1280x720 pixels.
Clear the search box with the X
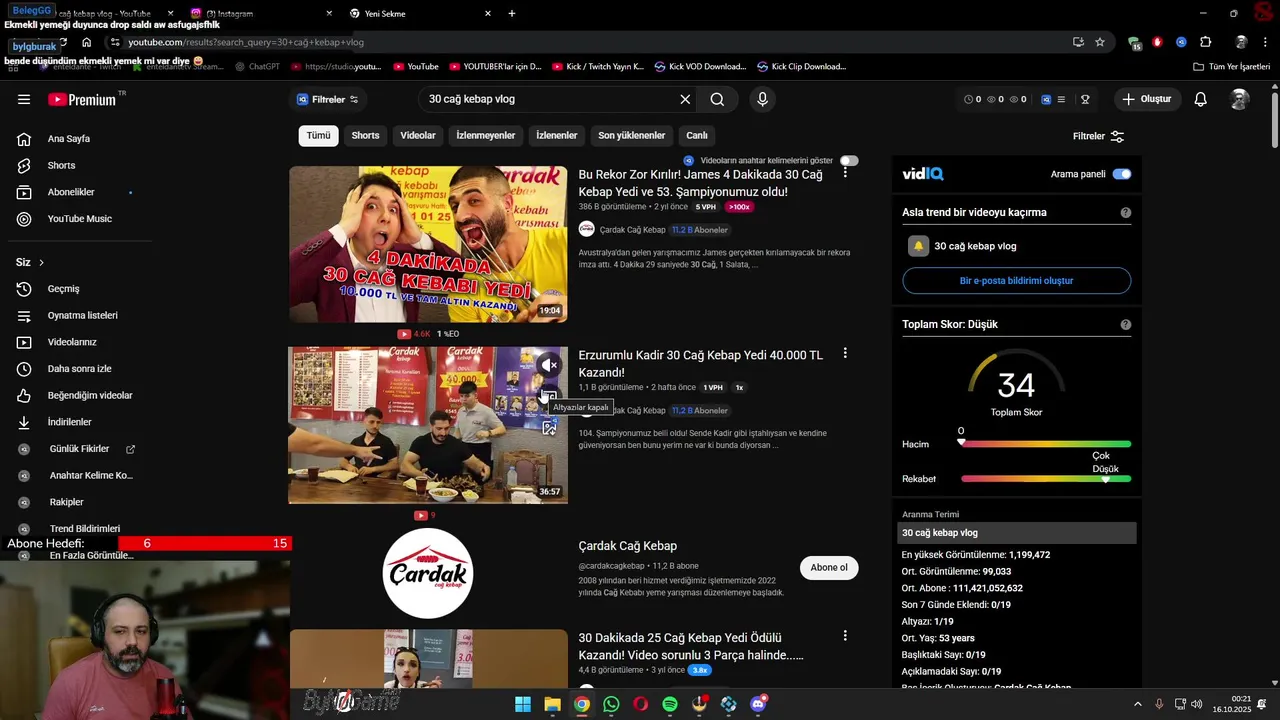(685, 99)
